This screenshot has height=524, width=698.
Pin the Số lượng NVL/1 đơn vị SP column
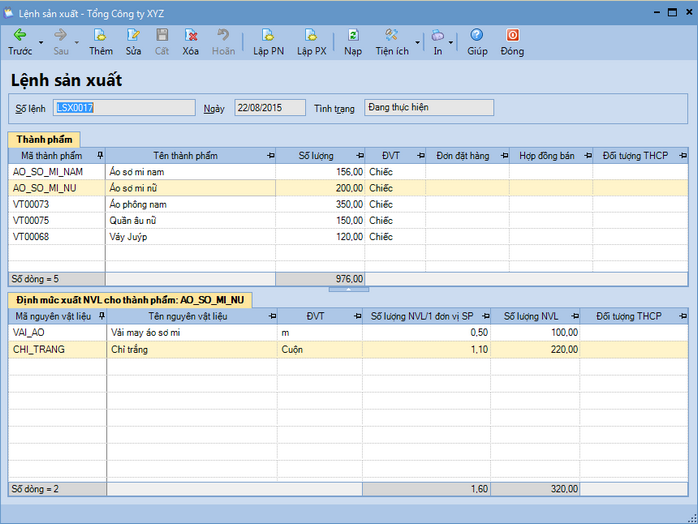click(x=486, y=316)
